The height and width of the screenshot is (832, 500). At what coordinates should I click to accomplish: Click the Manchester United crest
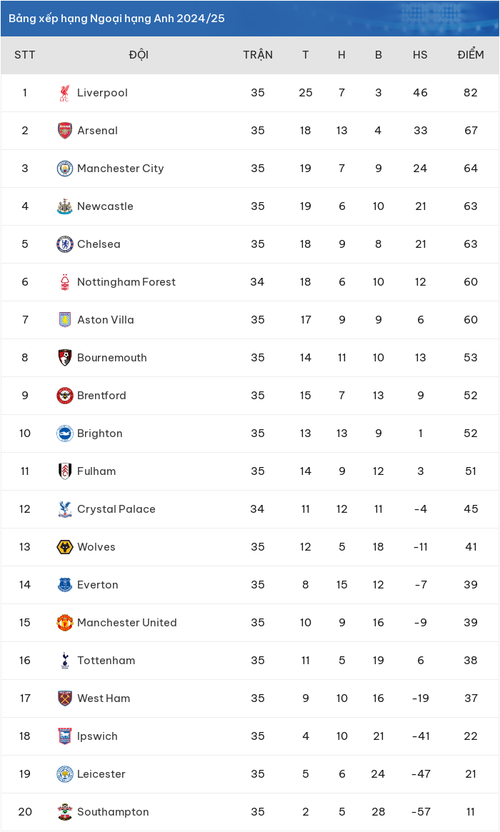[x=65, y=622]
